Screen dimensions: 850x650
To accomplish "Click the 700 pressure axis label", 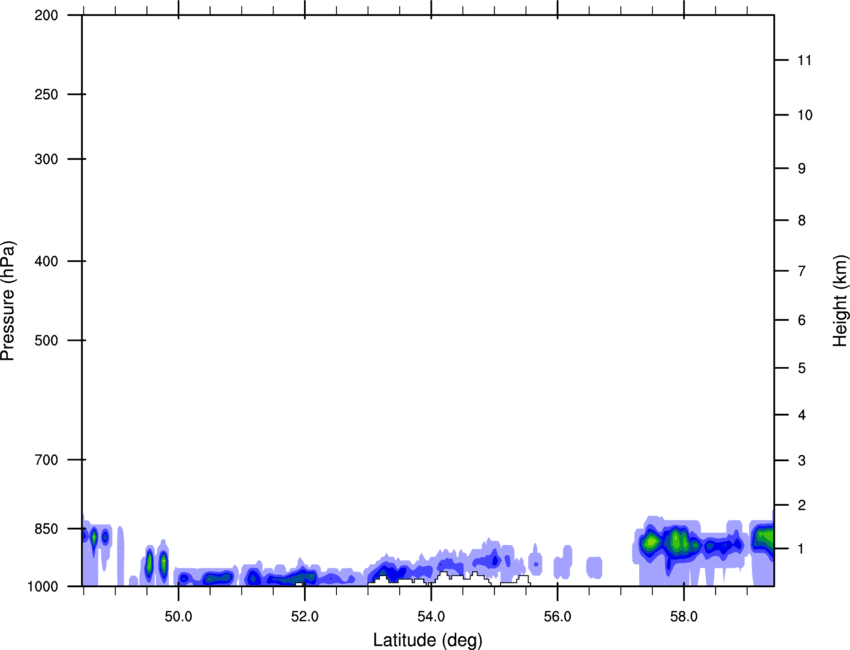I will [46, 460].
